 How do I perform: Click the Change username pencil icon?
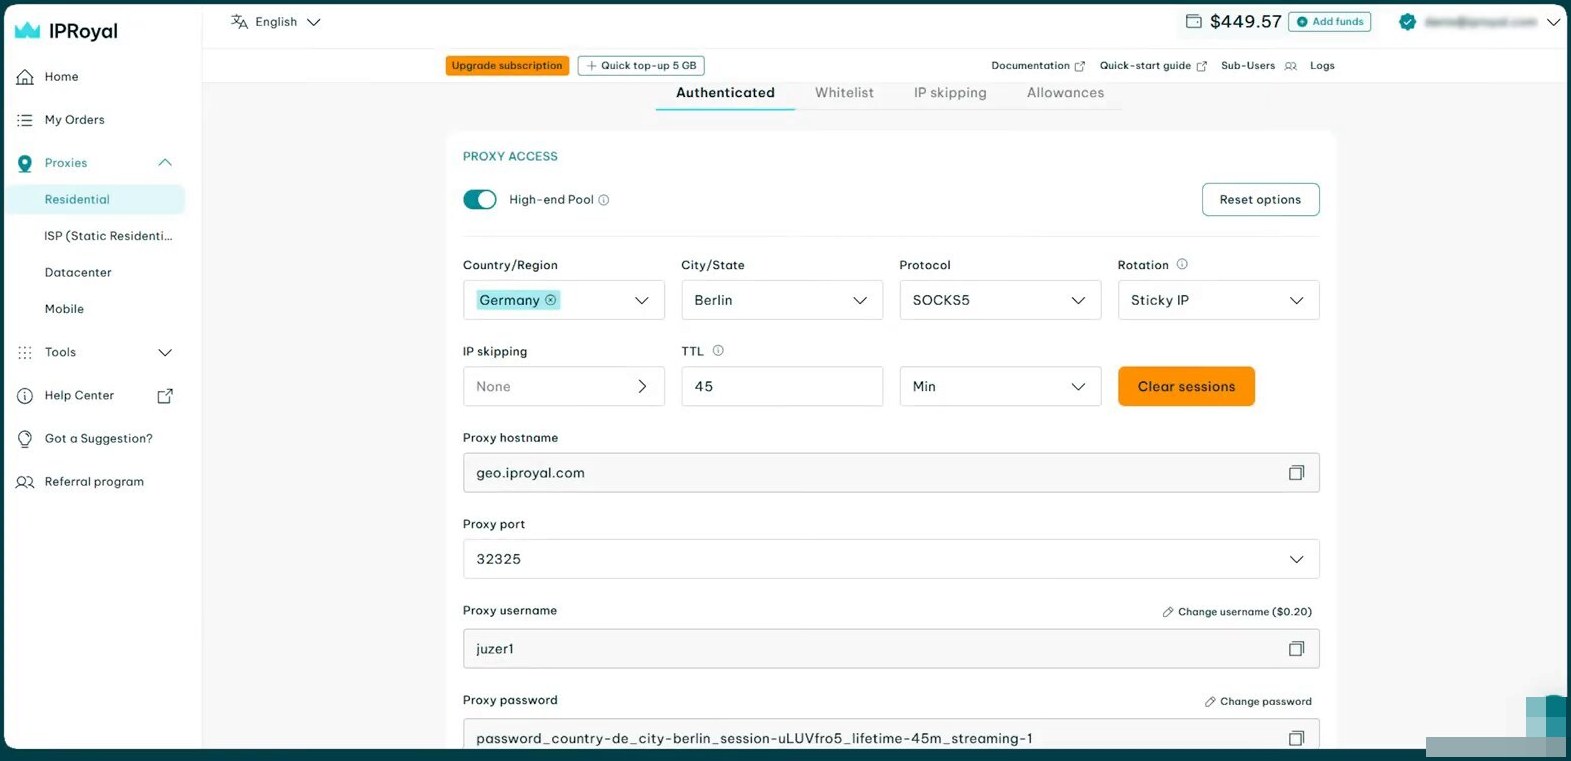coord(1168,612)
